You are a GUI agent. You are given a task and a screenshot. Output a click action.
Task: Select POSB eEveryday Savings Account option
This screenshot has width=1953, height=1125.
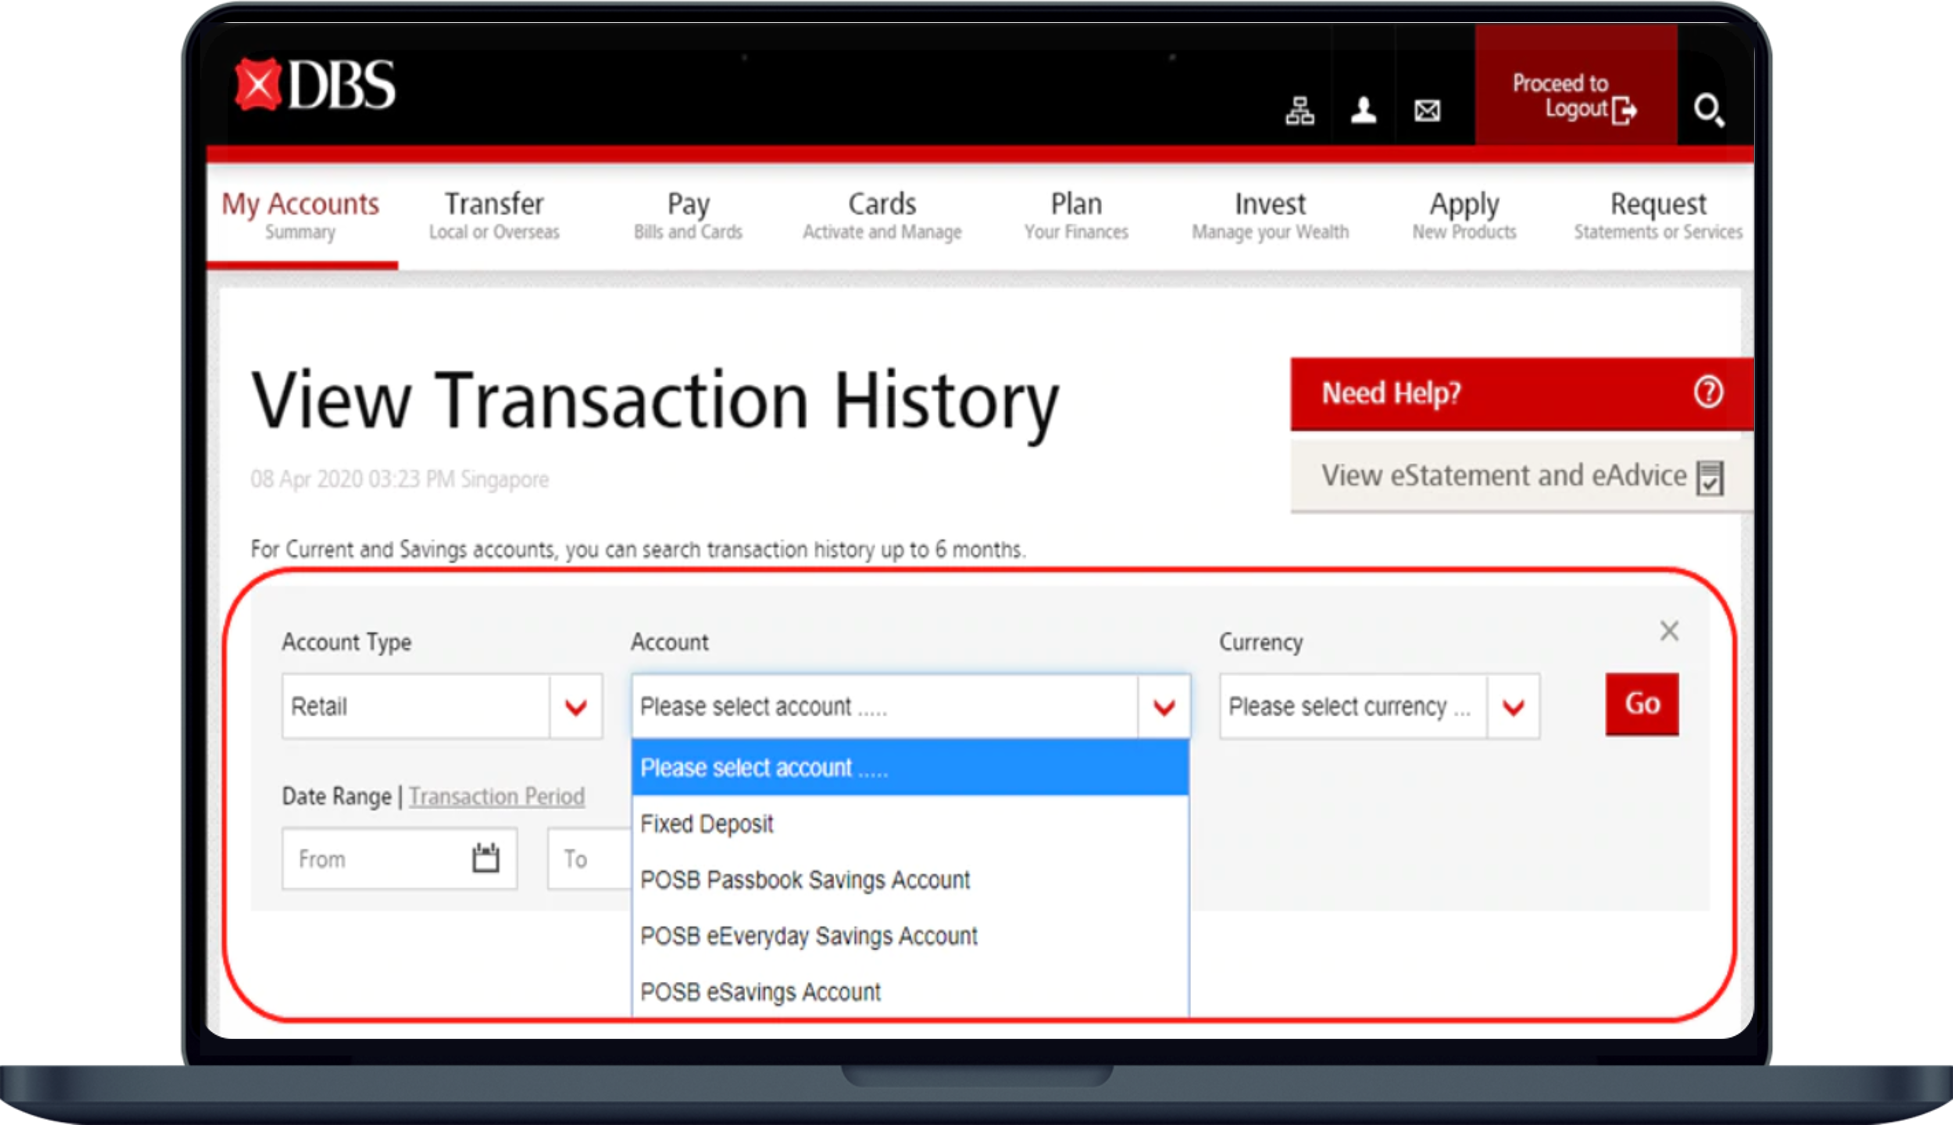pos(910,936)
